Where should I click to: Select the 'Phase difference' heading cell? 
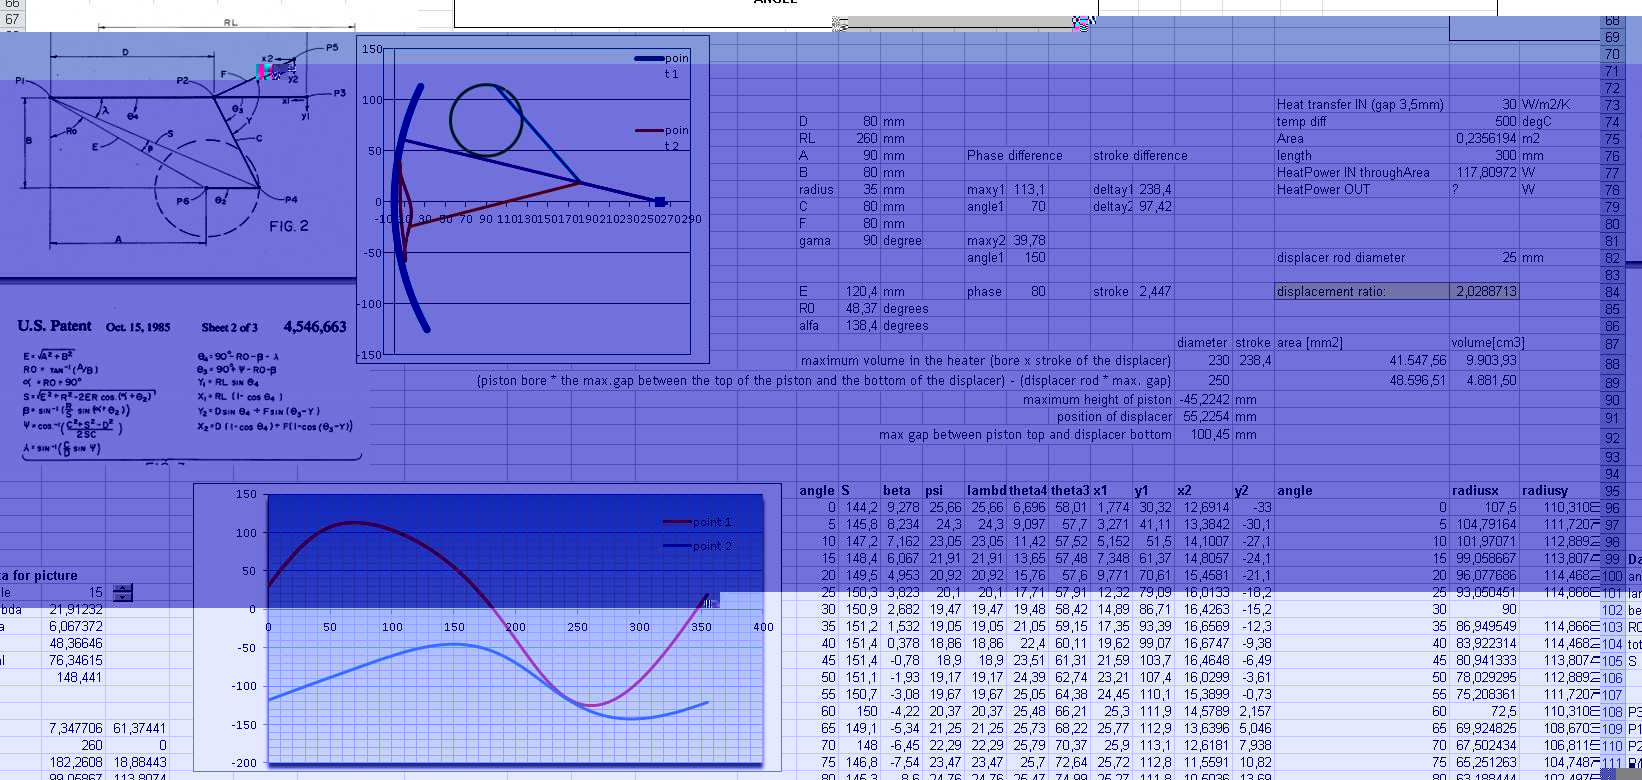tap(1014, 156)
